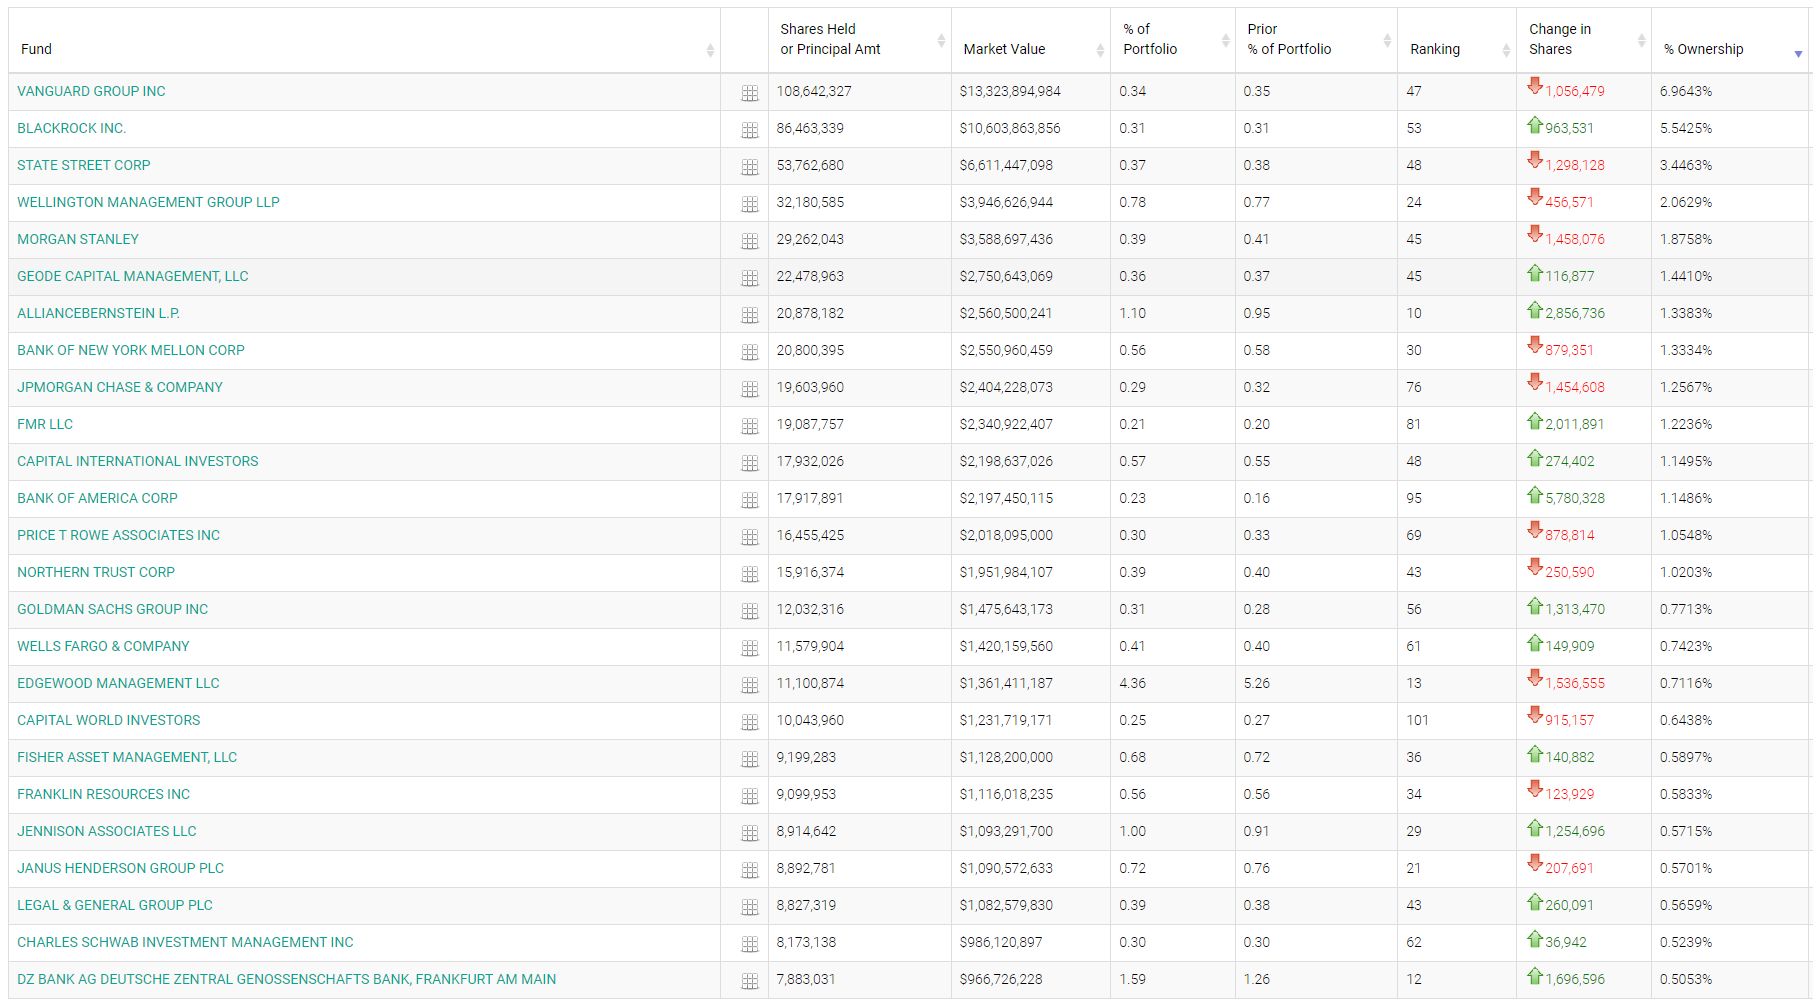Open BLACKROCK INC. fund link
The height and width of the screenshot is (1004, 1813).
point(71,128)
